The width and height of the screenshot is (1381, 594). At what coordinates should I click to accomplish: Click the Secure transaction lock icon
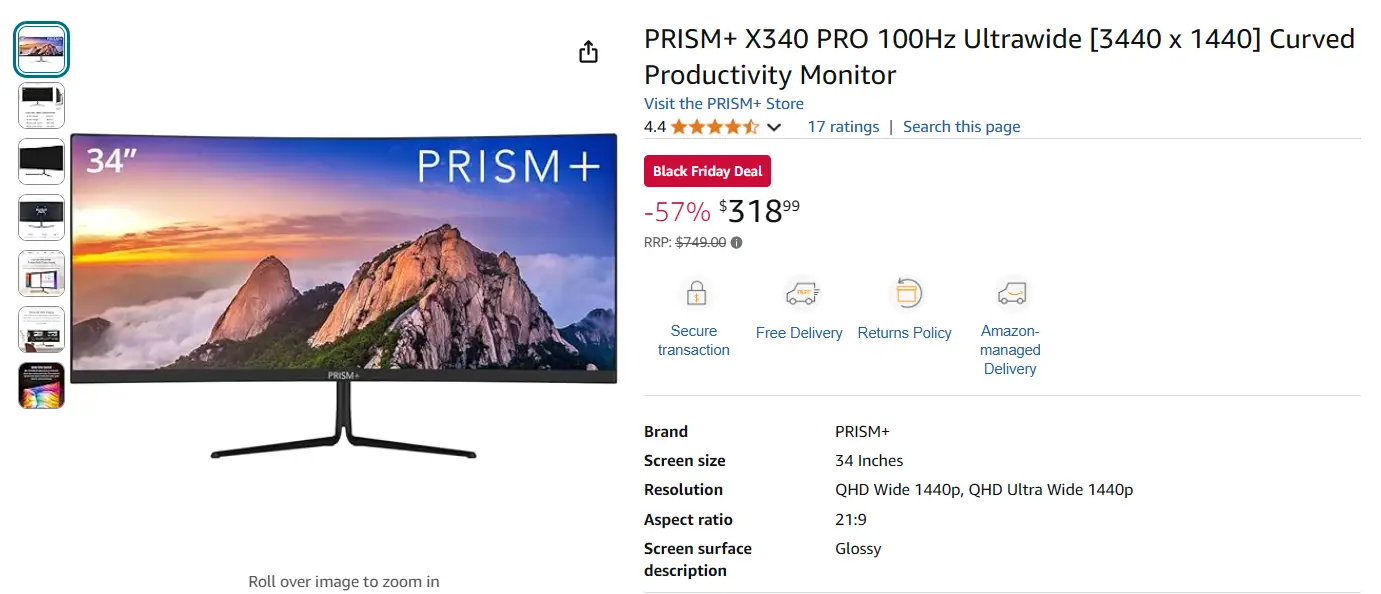point(695,293)
